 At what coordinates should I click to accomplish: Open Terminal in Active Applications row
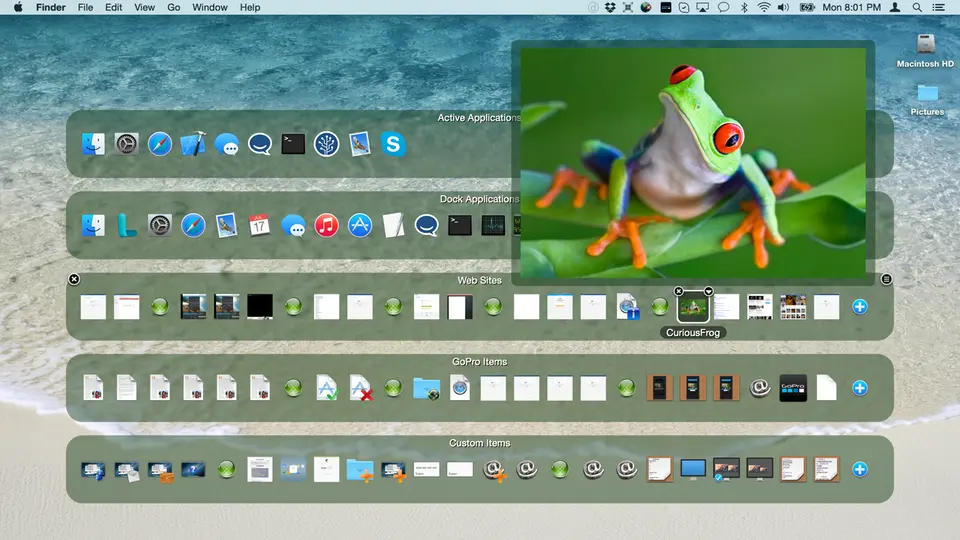293,144
